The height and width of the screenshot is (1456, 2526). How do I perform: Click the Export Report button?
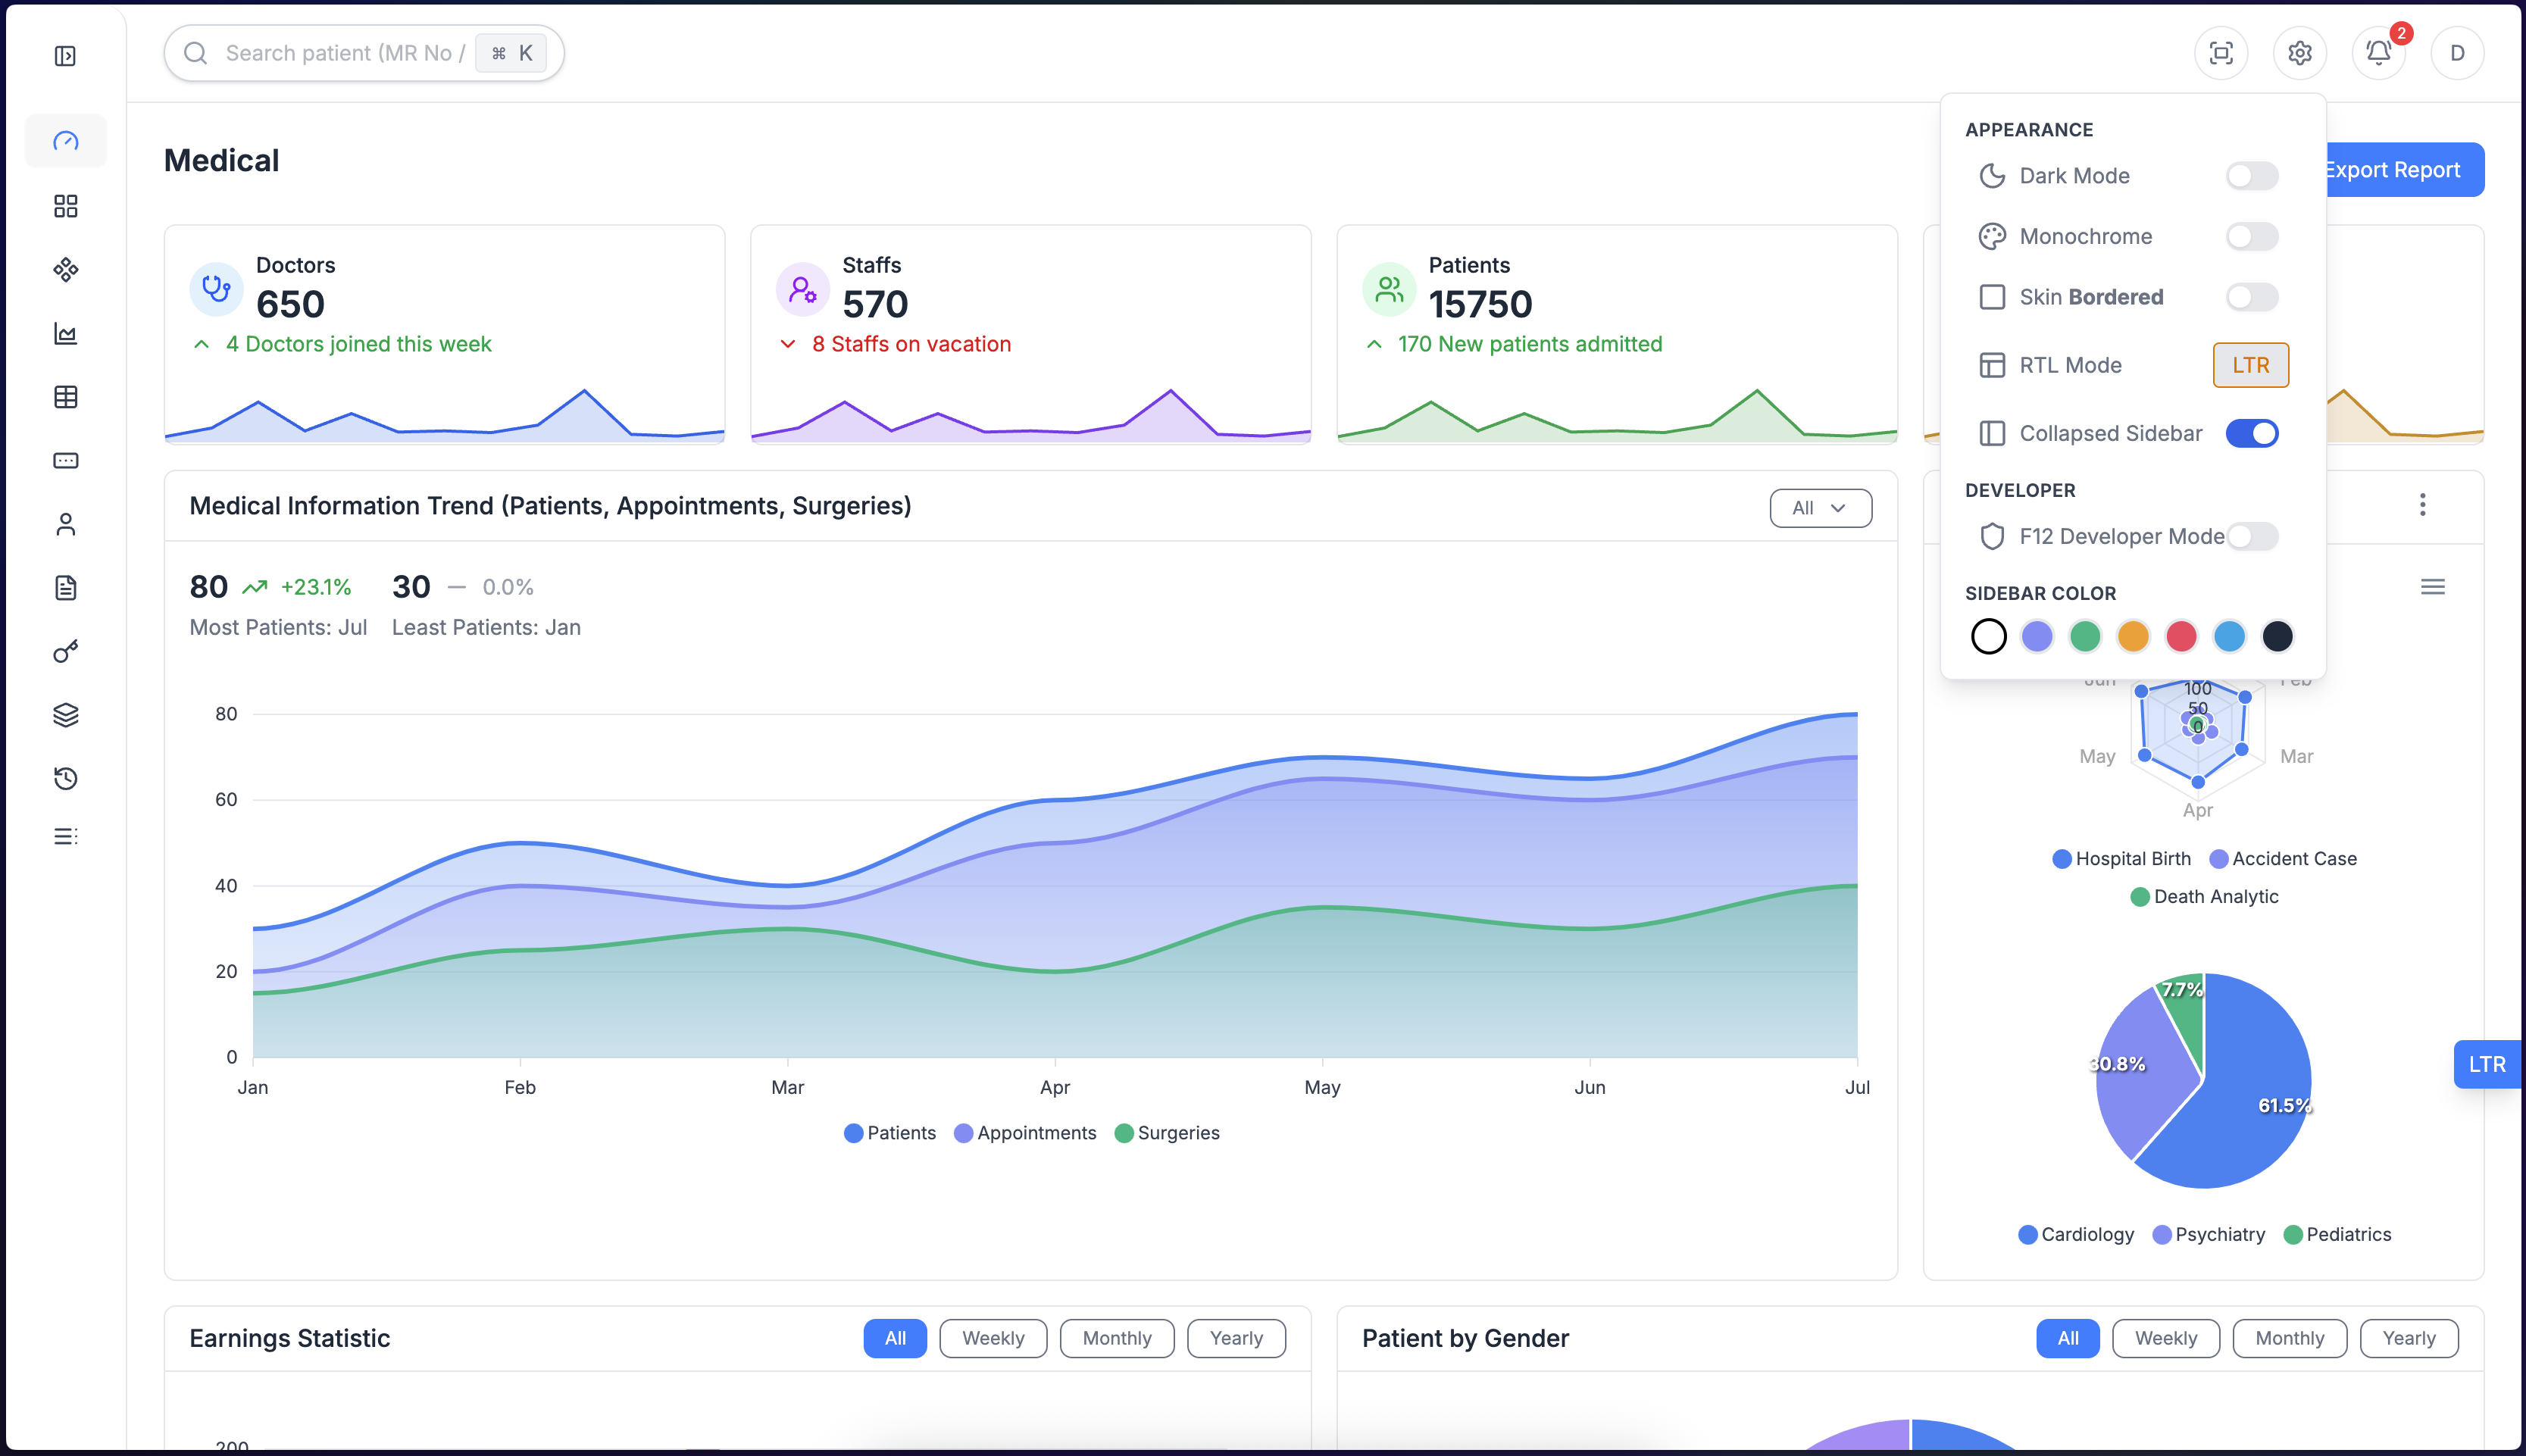coord(2400,170)
